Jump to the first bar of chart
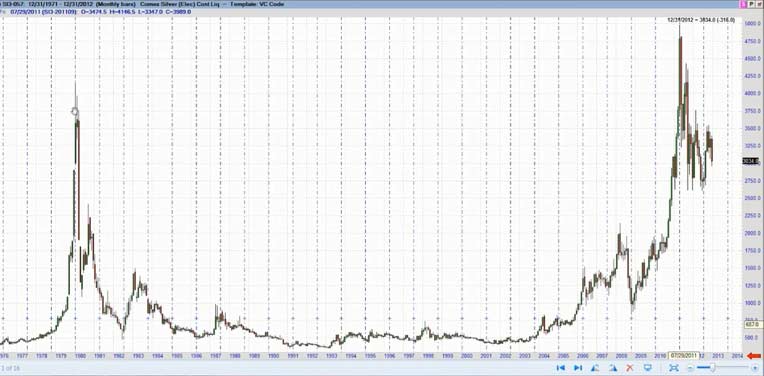The image size is (764, 376). (x=560, y=368)
